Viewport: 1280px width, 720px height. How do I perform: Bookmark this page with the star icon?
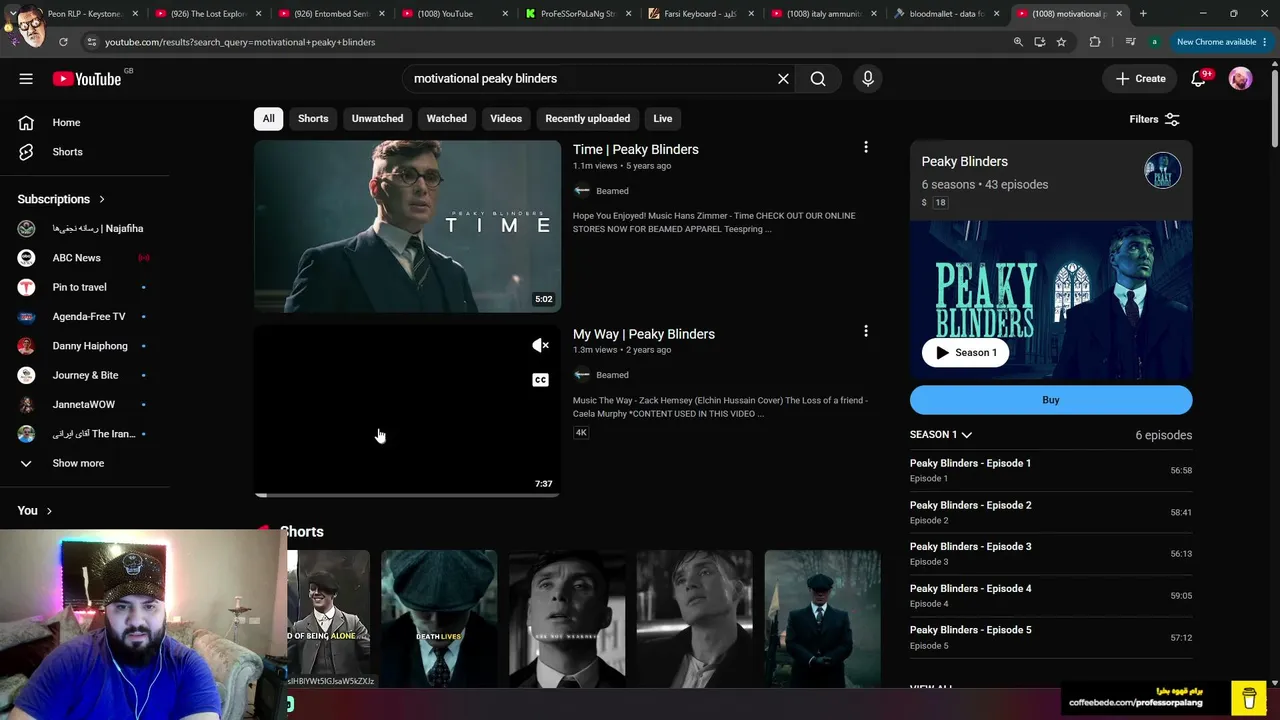click(1061, 42)
